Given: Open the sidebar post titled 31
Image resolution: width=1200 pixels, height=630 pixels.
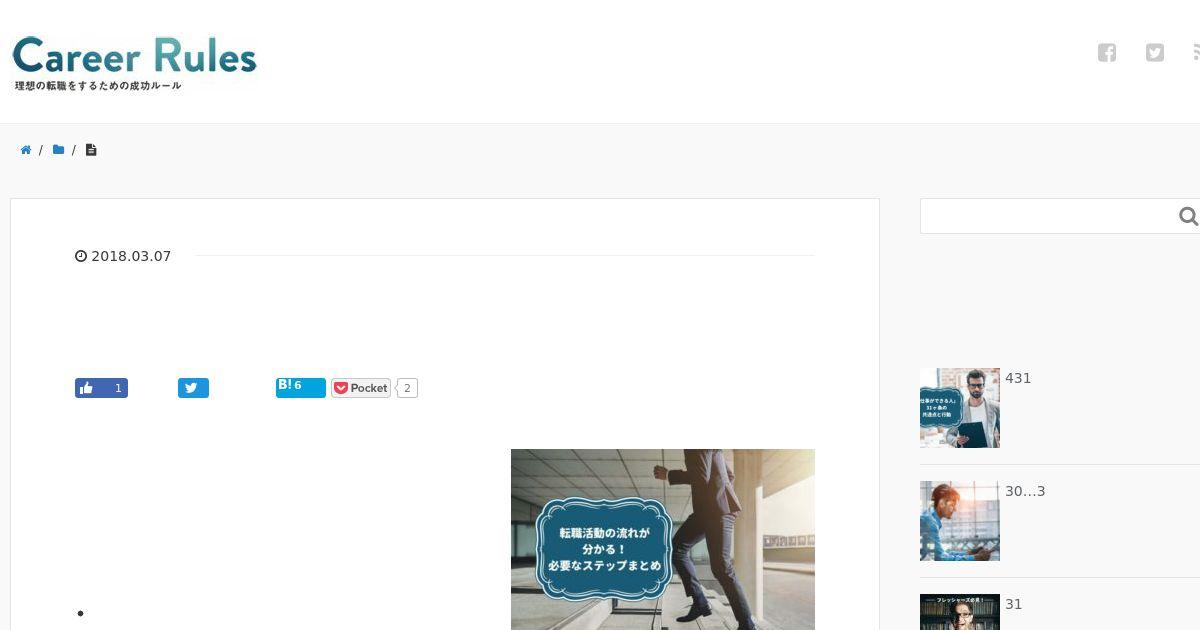Looking at the screenshot, I should [x=1014, y=604].
